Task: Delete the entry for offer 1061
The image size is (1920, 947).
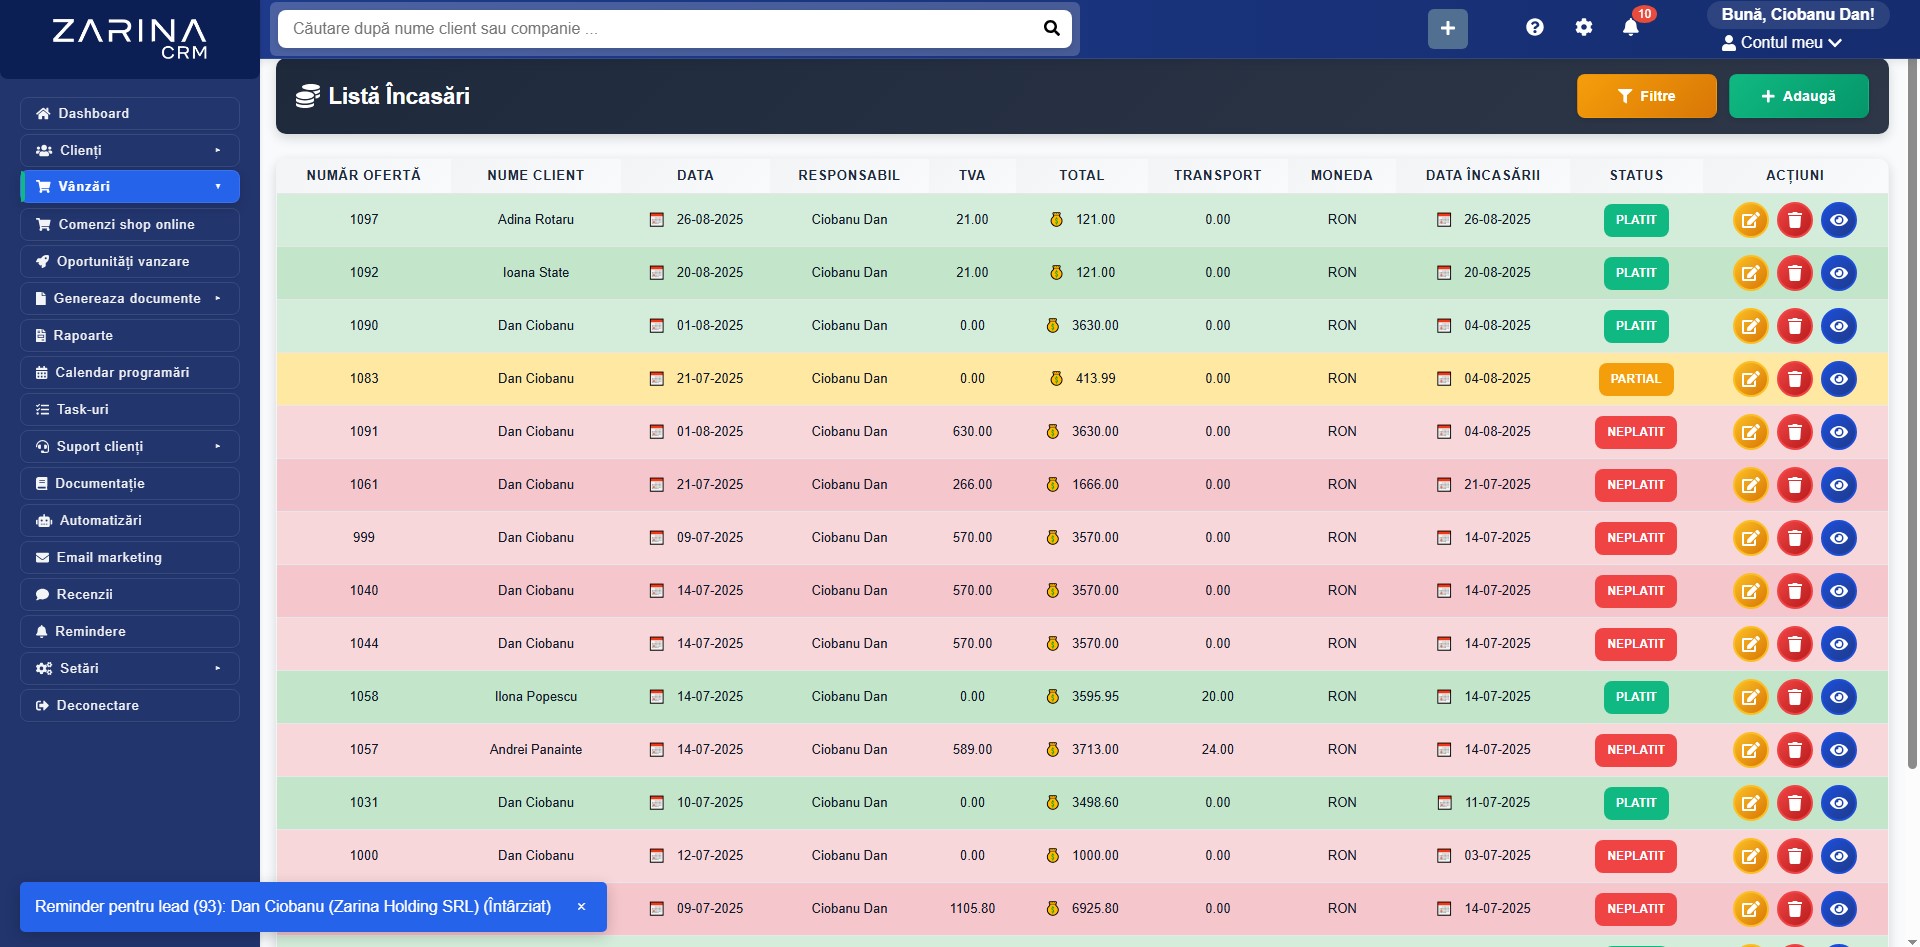Action: click(1795, 485)
